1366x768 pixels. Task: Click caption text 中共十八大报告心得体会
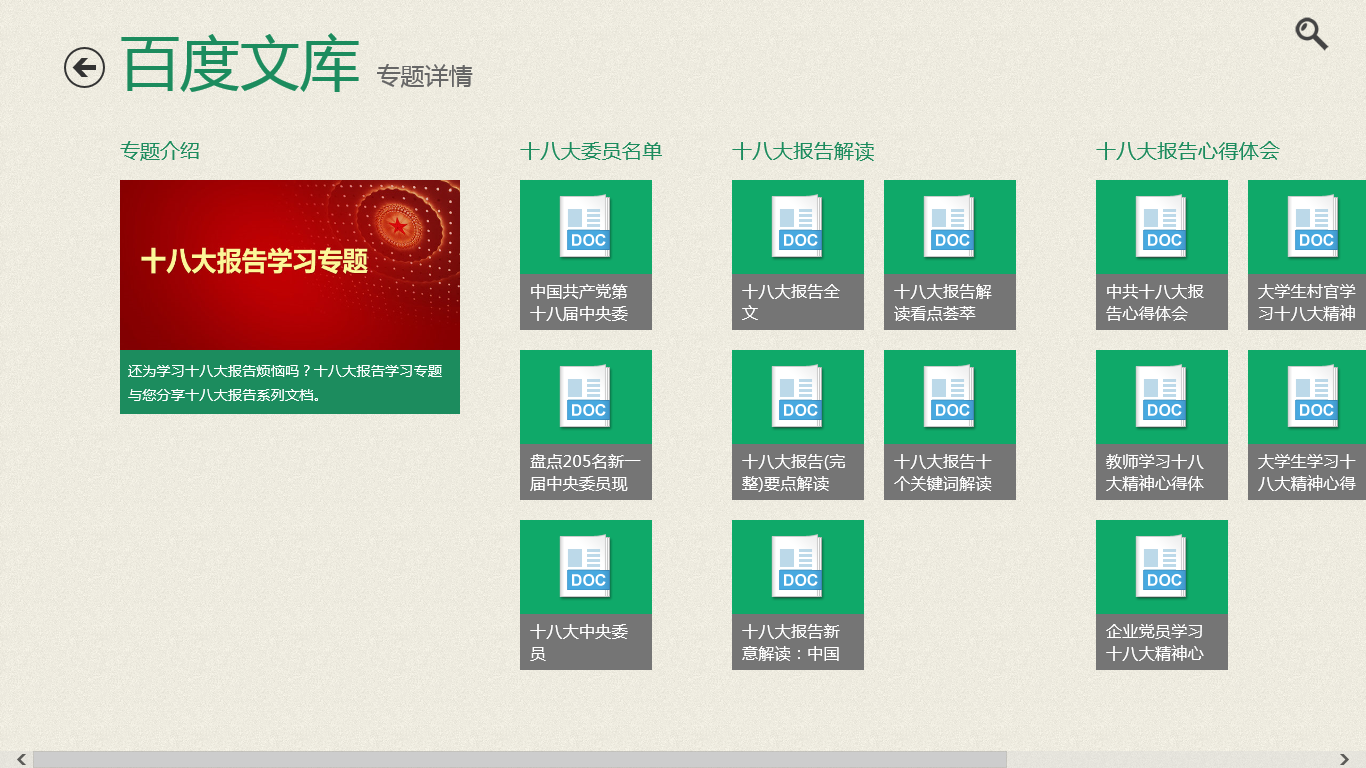[x=1155, y=302]
